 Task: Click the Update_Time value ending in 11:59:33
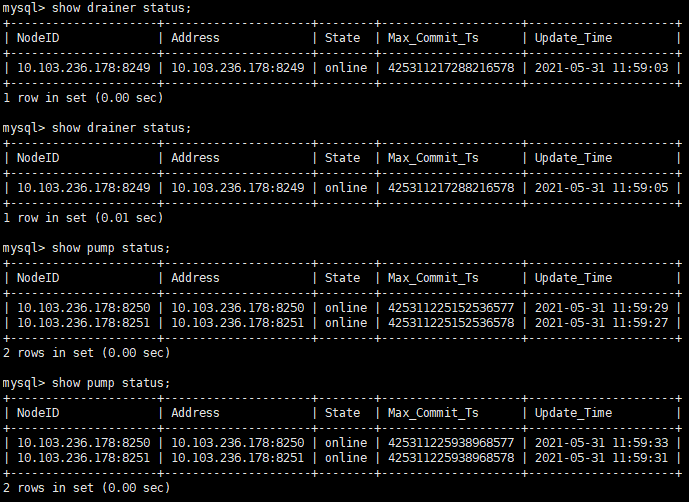601,443
